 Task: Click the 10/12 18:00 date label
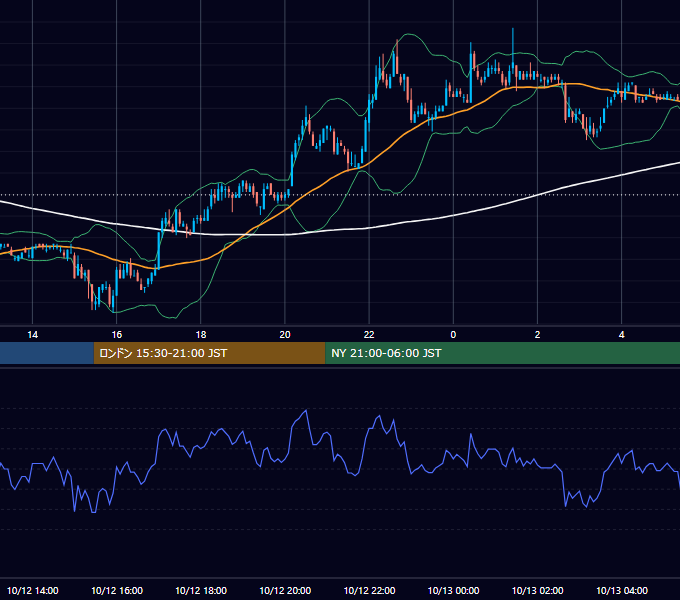coord(201,590)
